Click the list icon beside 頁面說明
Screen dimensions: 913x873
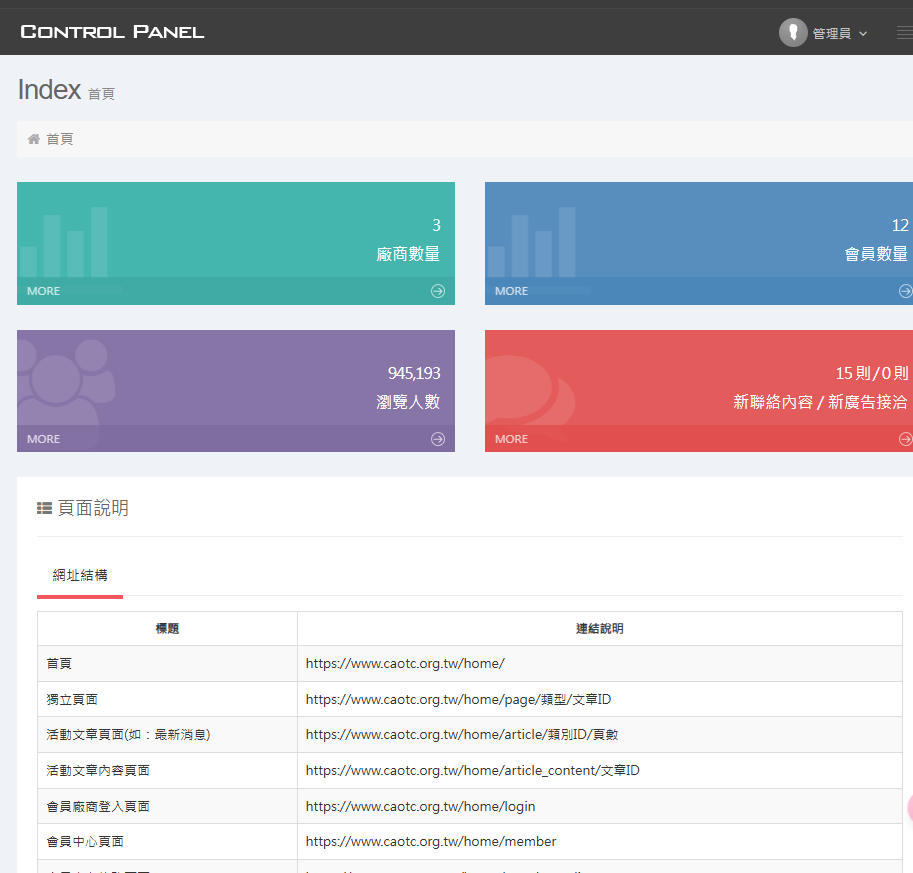pyautogui.click(x=44, y=508)
